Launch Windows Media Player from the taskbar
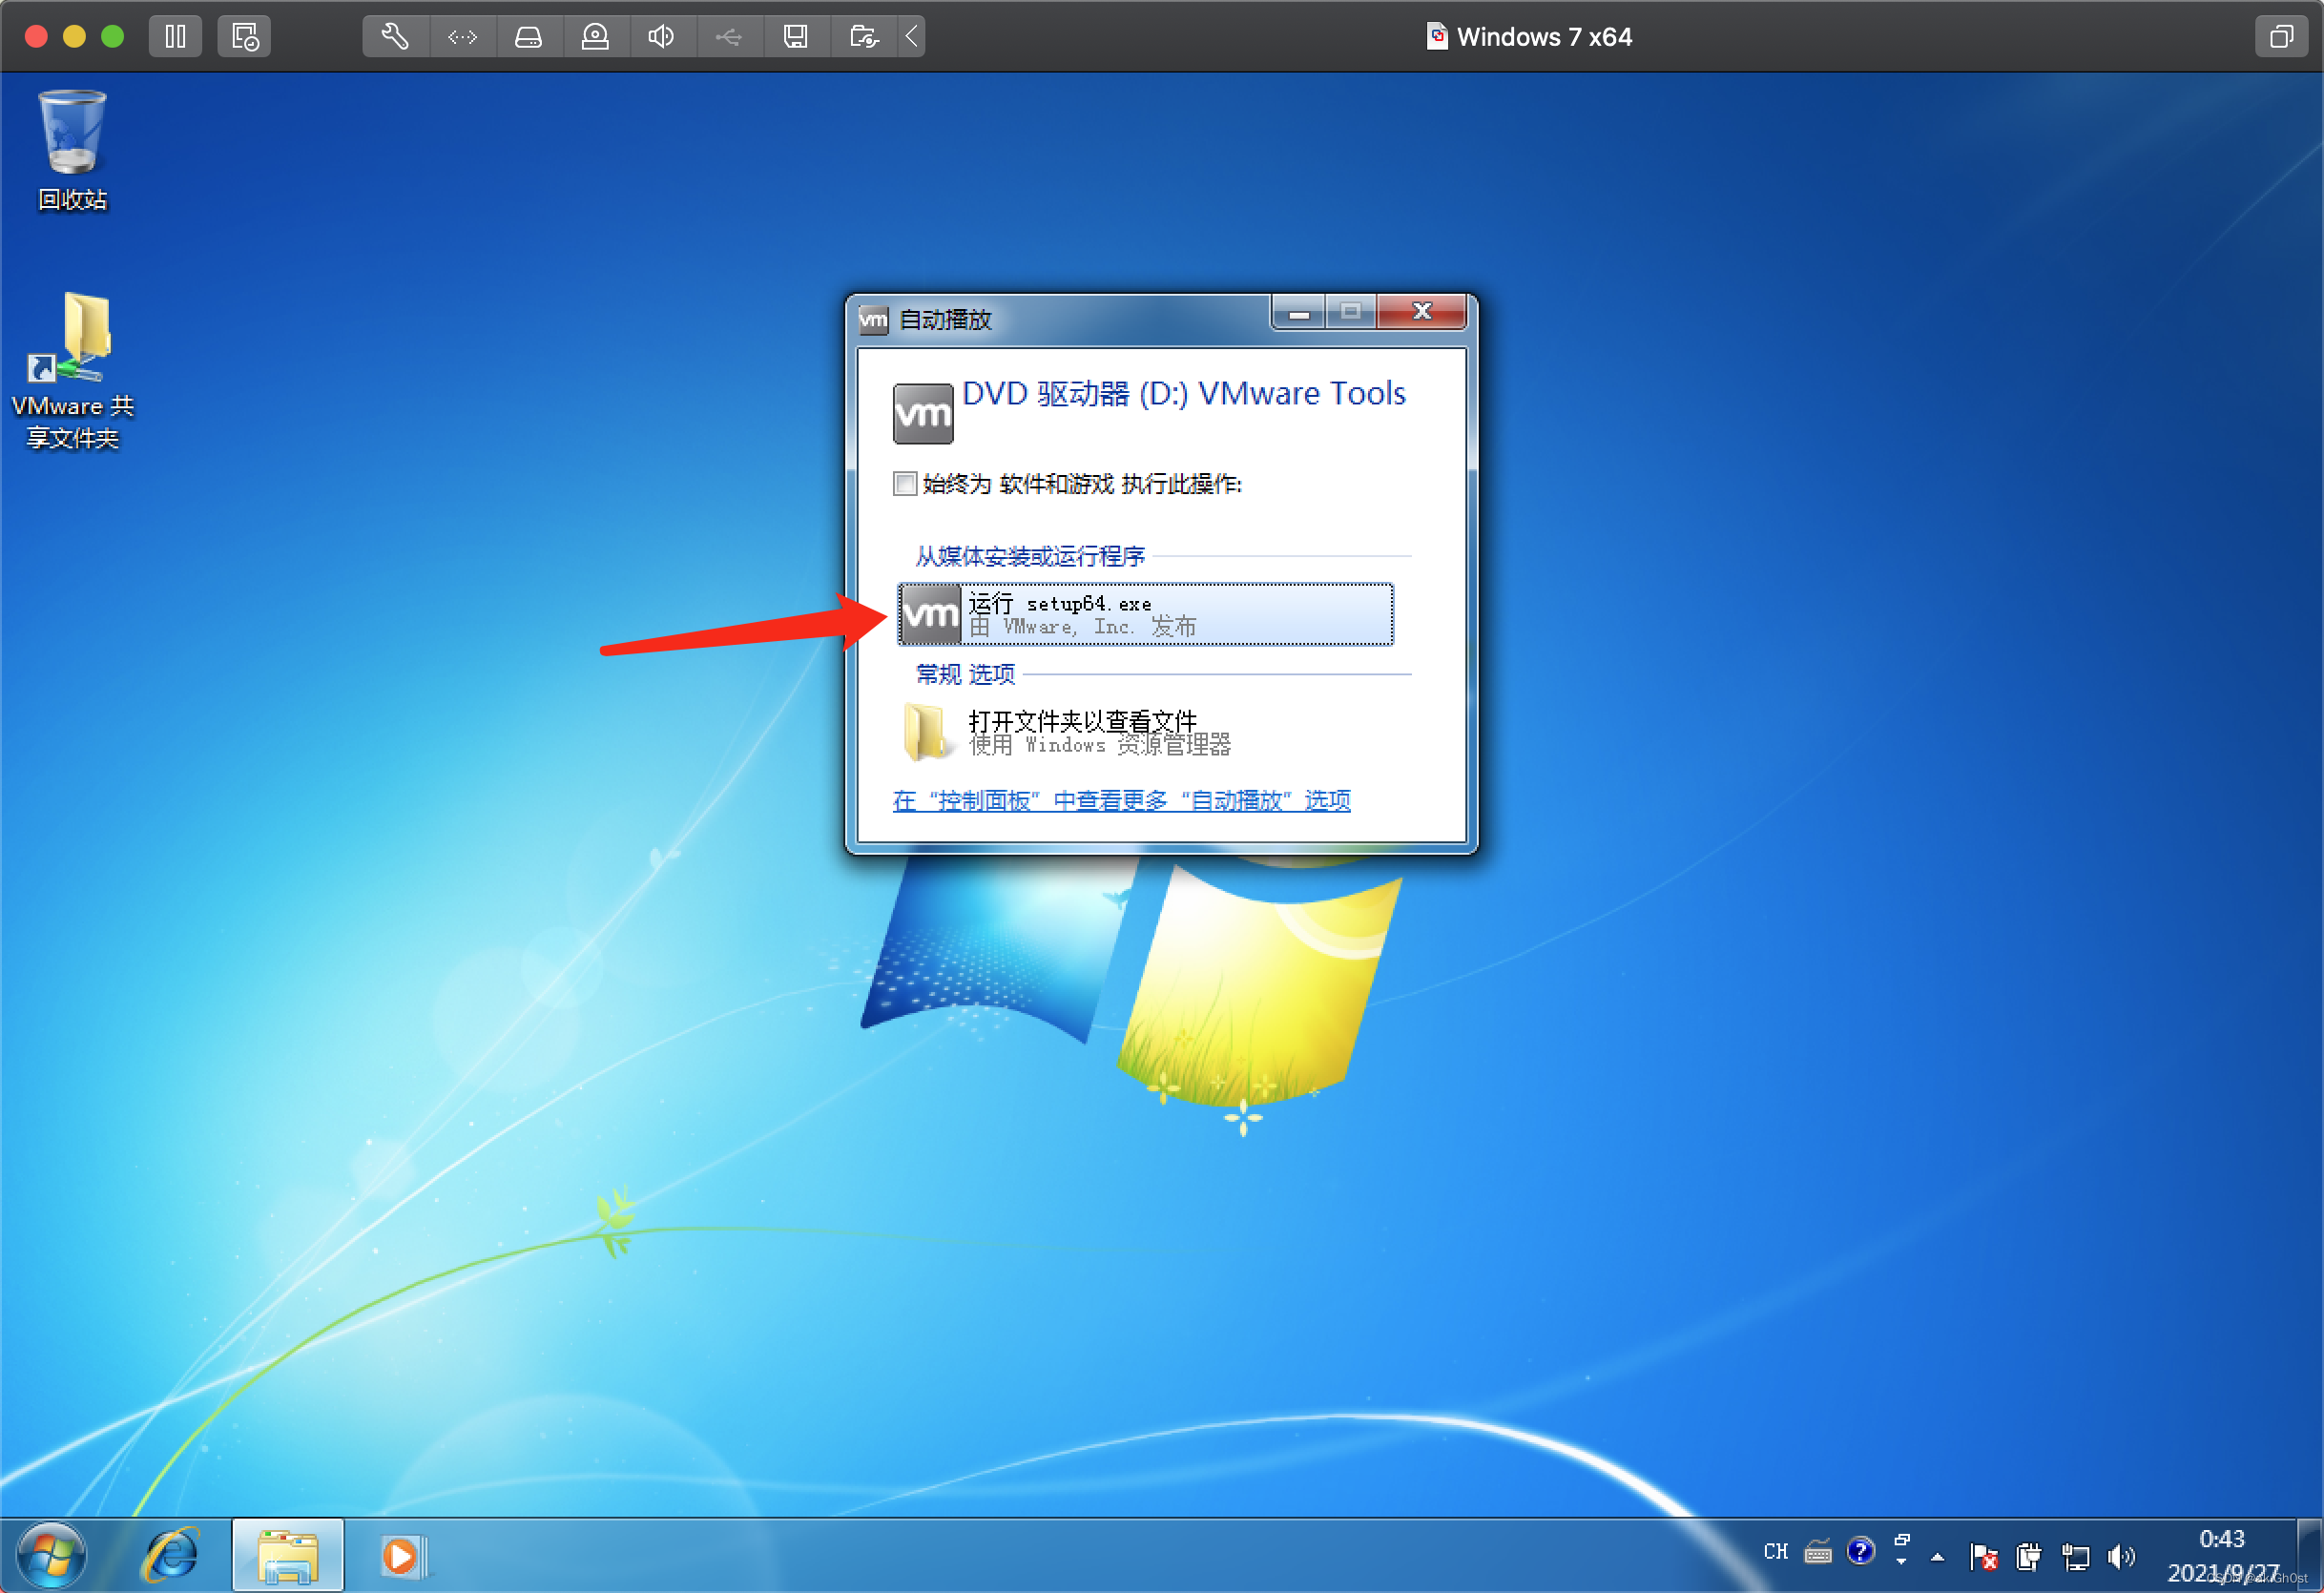2324x1593 pixels. 402,1556
